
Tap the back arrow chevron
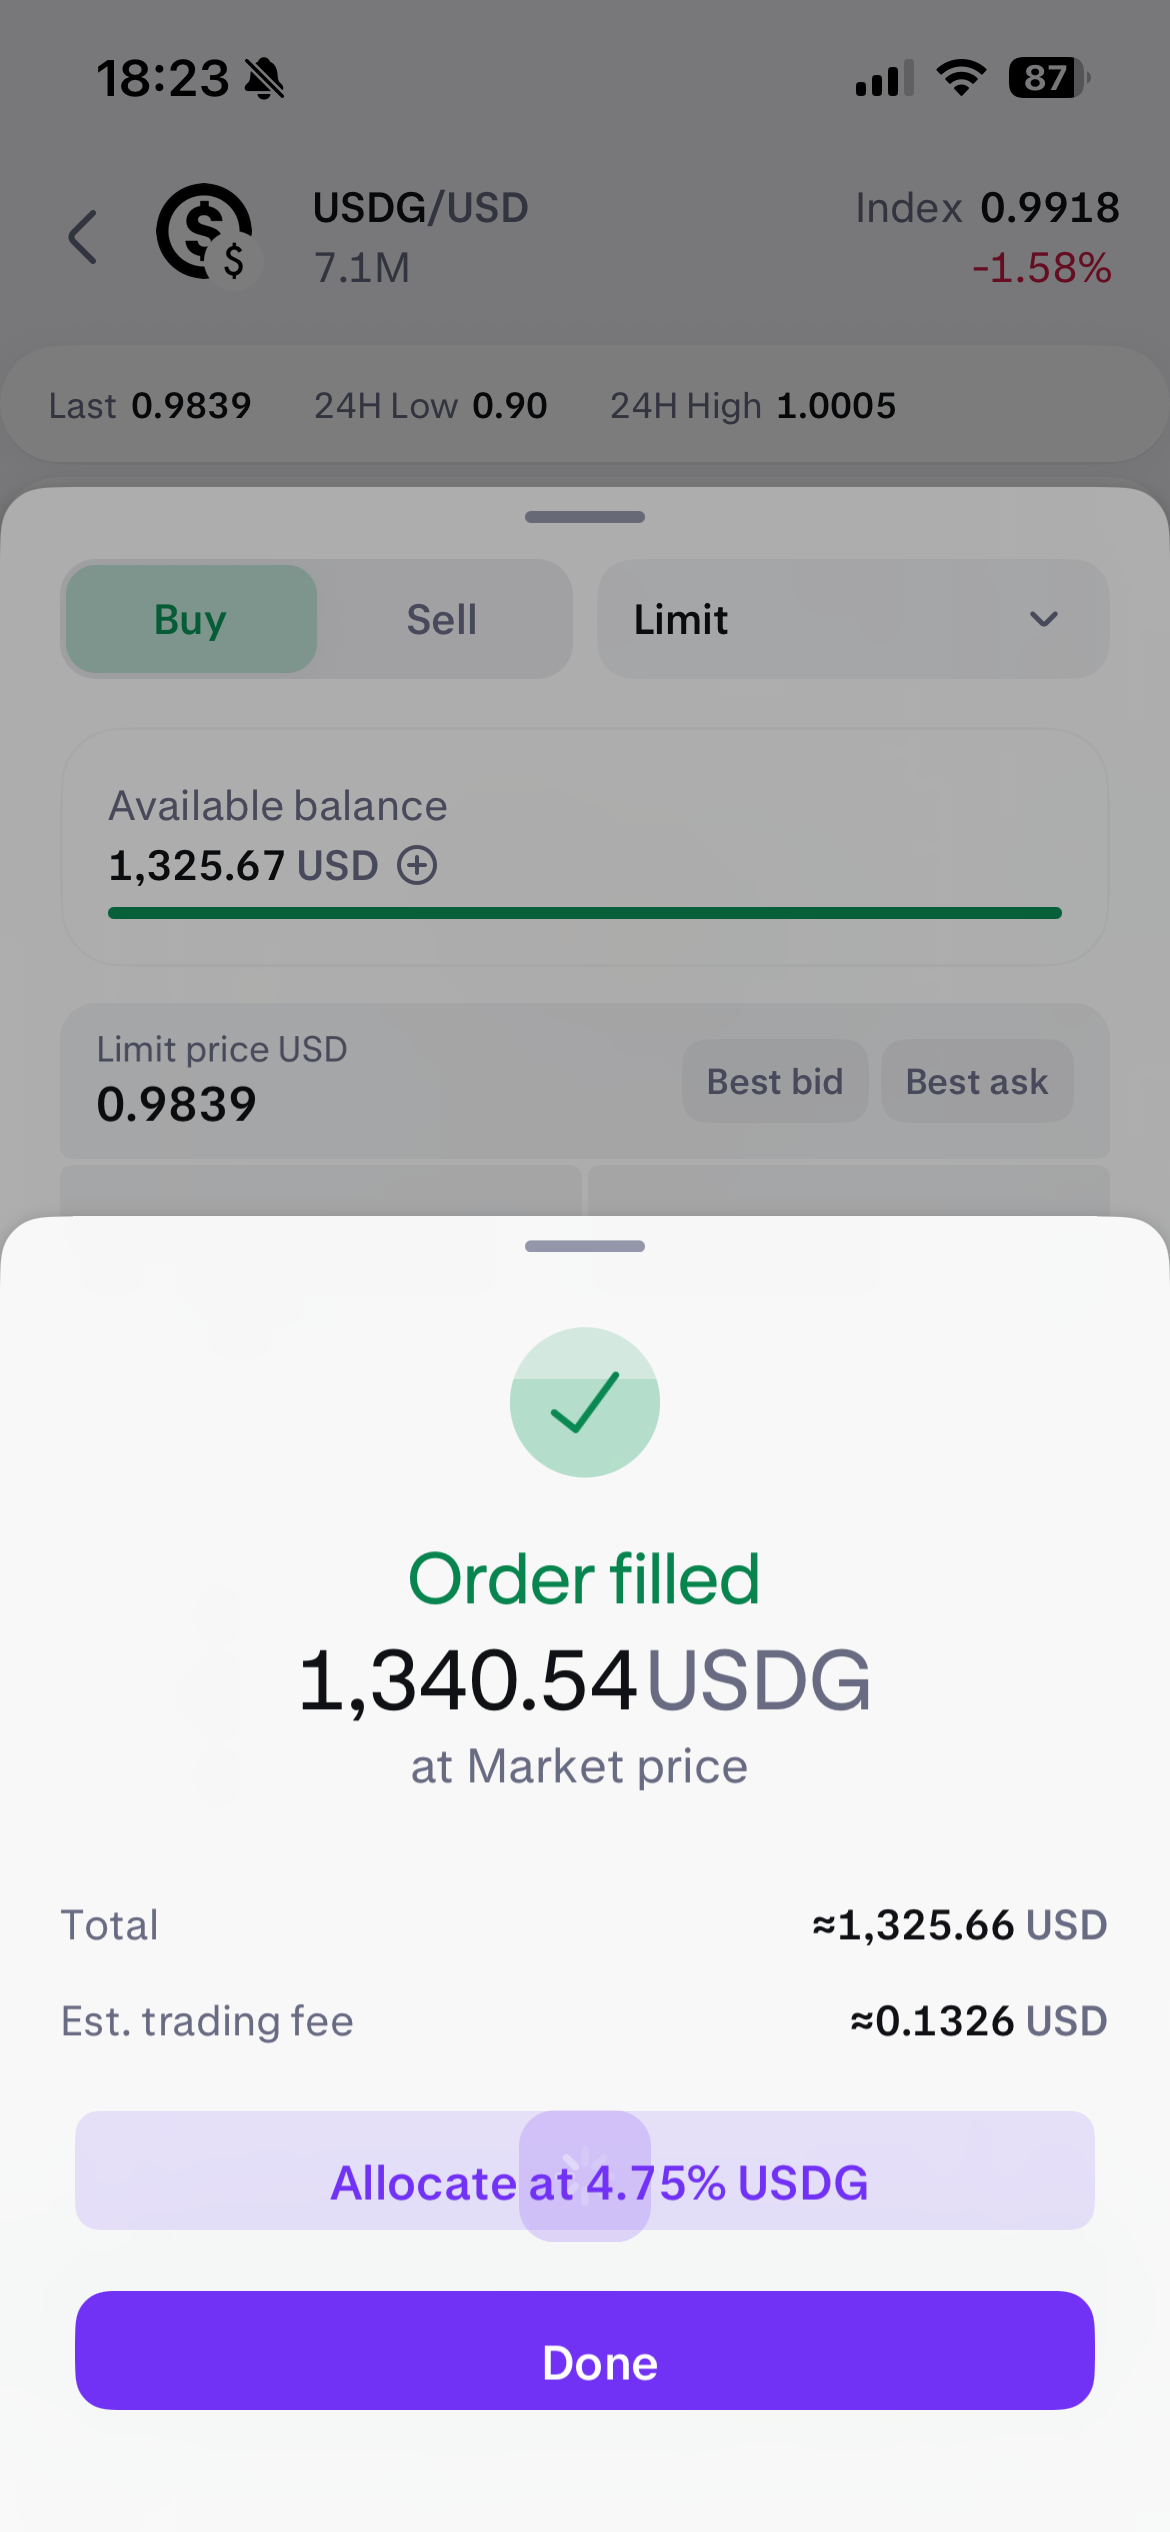[x=84, y=237]
